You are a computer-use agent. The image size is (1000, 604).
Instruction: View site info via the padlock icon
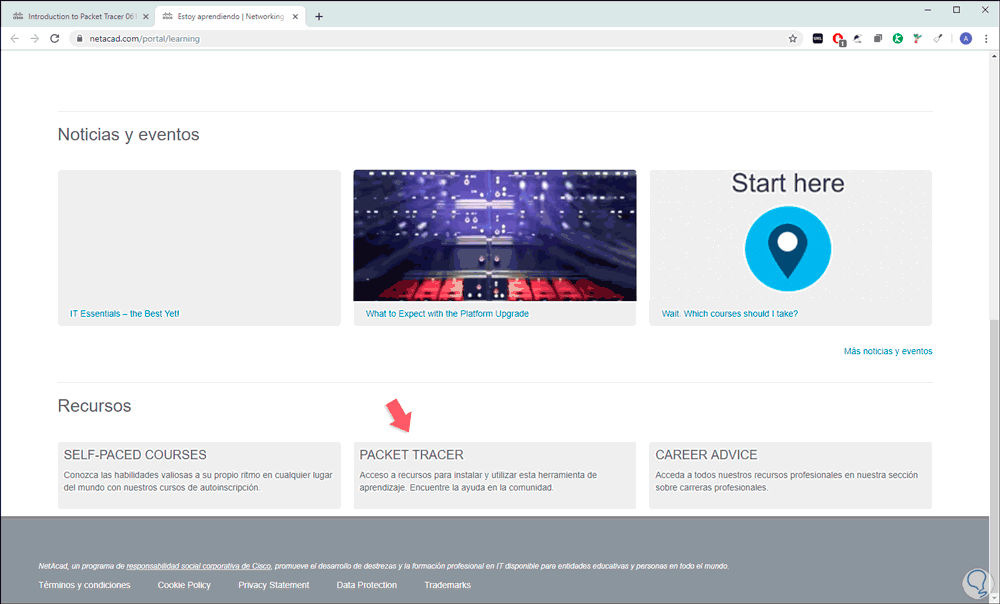point(80,38)
